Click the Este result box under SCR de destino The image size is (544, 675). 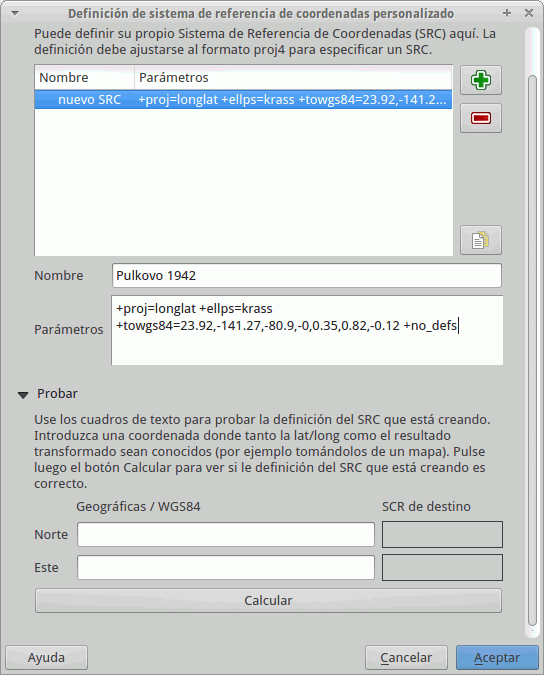pyautogui.click(x=442, y=567)
